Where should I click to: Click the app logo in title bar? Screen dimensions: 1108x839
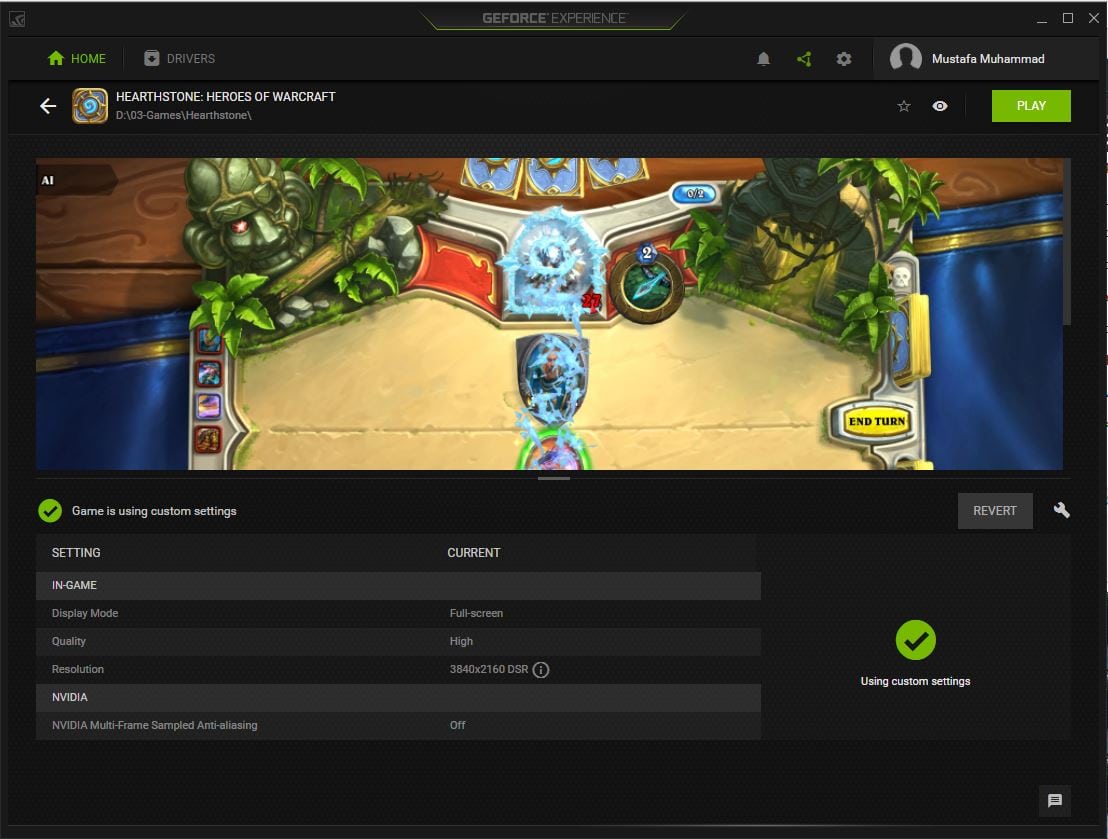tap(17, 19)
